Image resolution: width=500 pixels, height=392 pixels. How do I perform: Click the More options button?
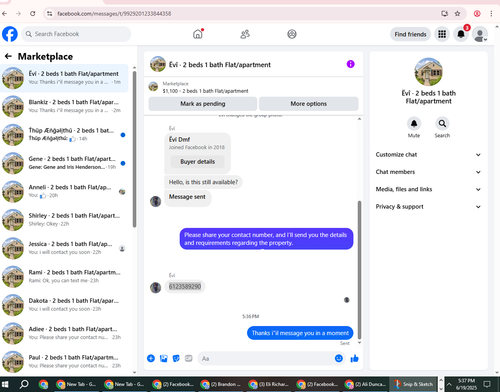[x=309, y=104]
